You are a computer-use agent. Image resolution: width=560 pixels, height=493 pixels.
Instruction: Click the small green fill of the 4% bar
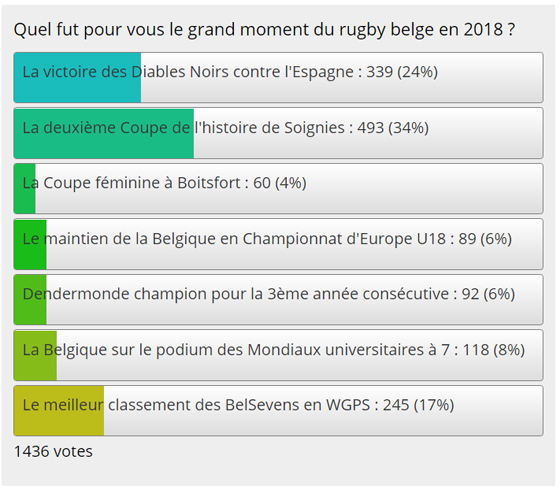25,189
